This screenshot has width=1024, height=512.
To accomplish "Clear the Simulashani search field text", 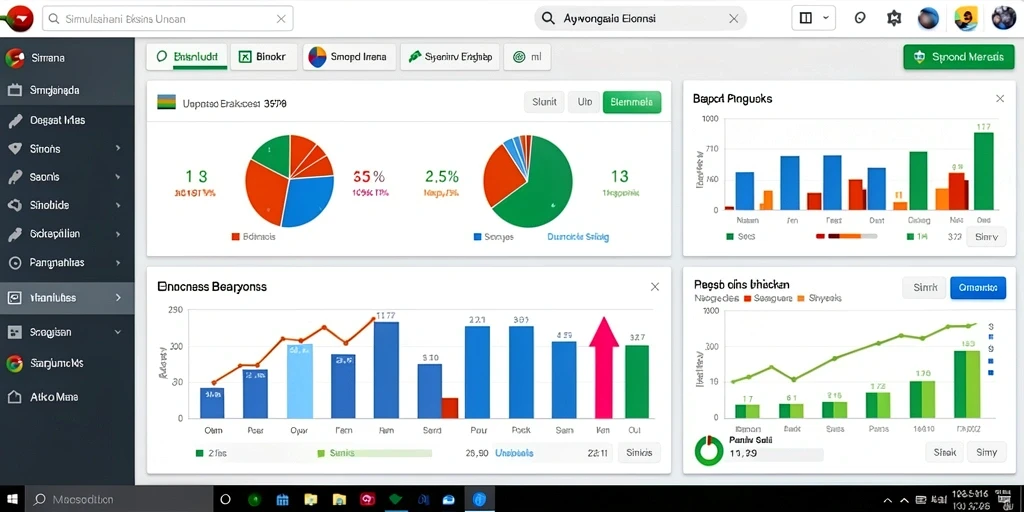I will click(x=281, y=19).
